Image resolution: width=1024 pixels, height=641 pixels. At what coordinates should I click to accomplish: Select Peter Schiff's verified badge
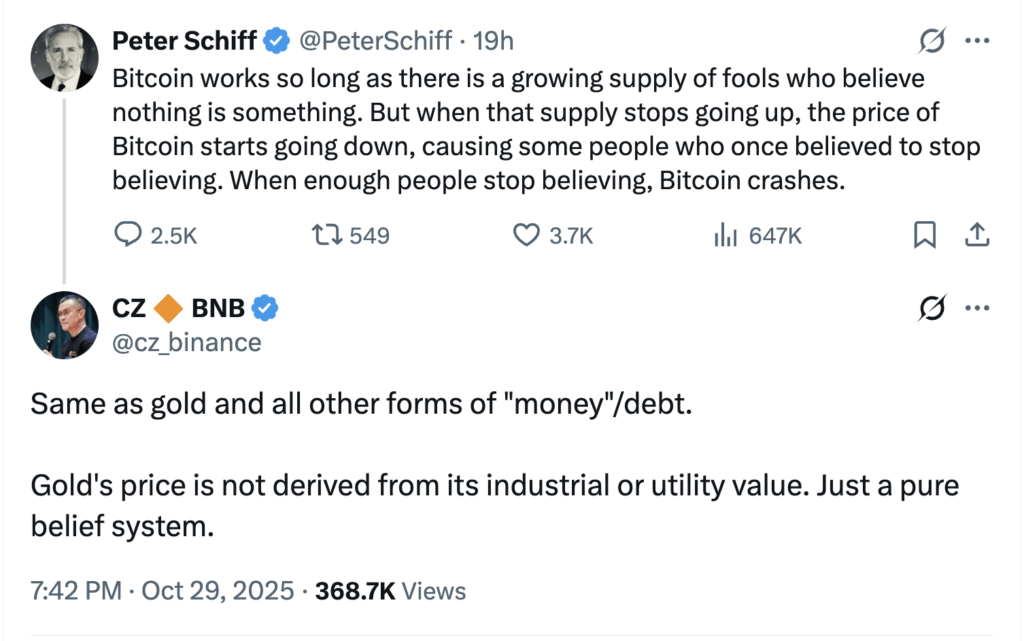pos(274,41)
